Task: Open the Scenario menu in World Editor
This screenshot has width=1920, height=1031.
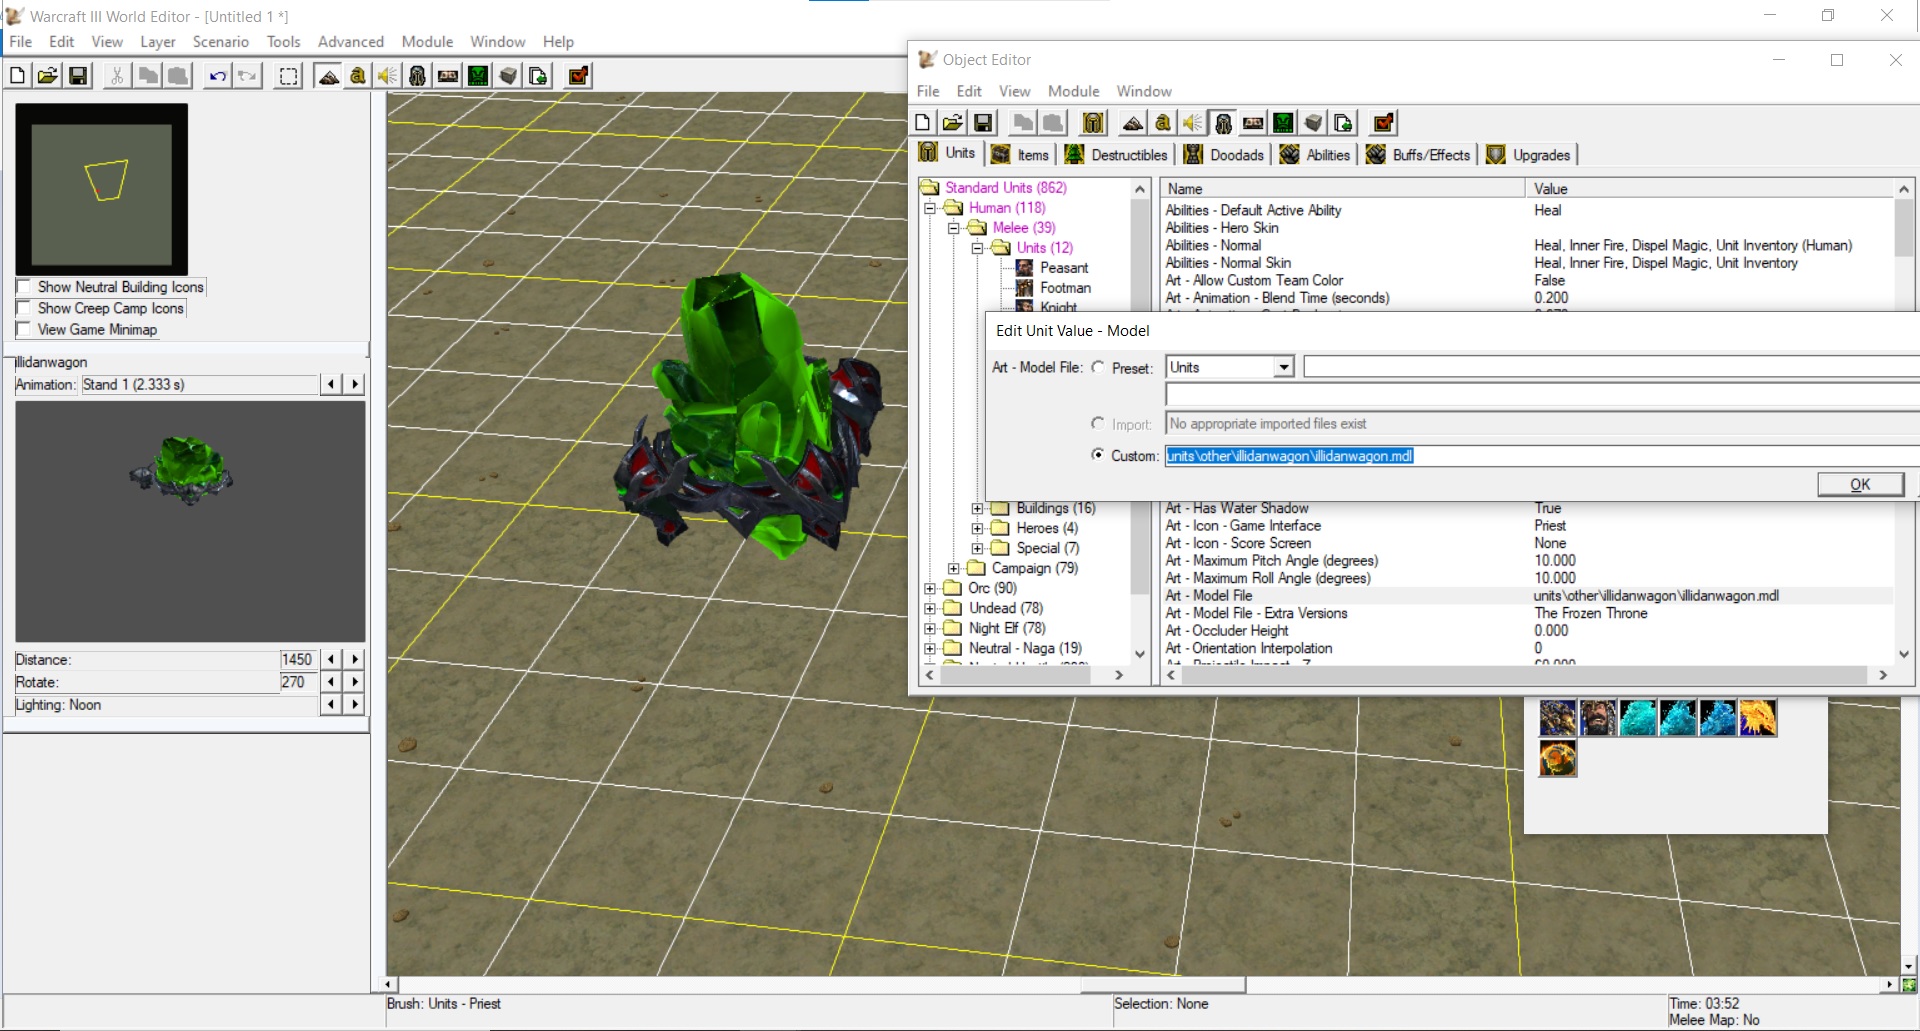Action: pos(220,42)
